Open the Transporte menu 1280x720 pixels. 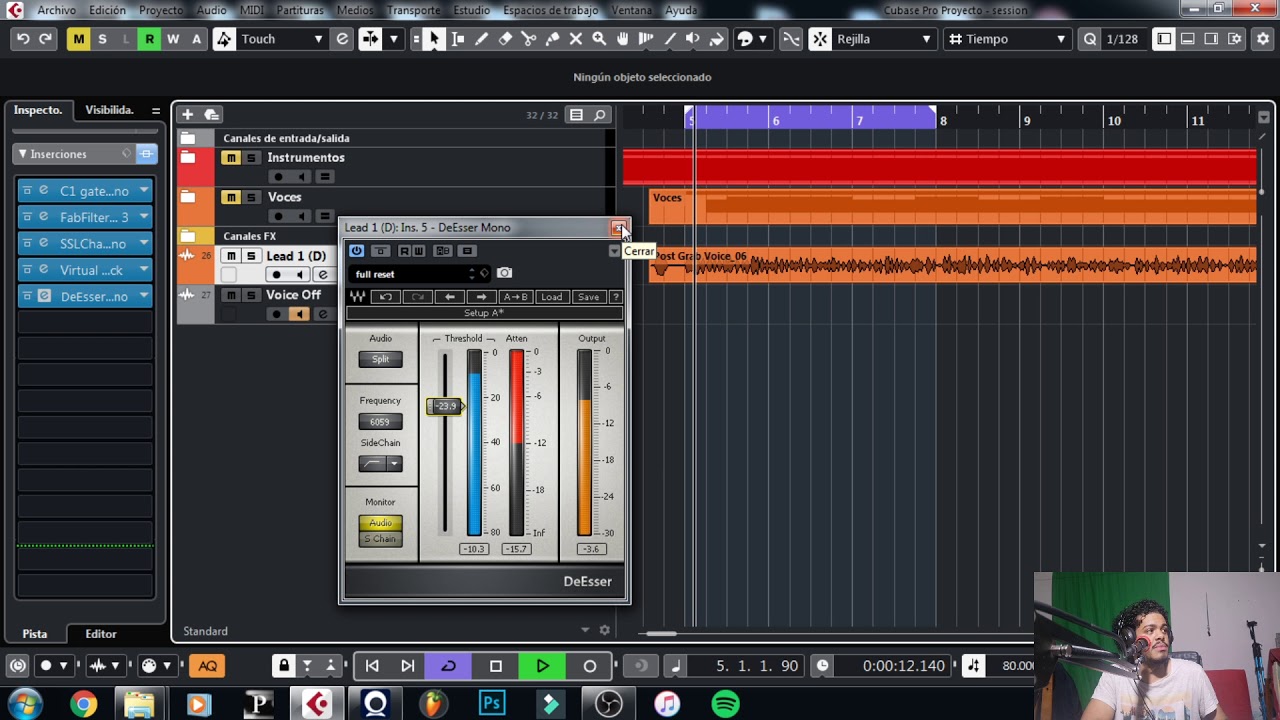click(x=413, y=10)
